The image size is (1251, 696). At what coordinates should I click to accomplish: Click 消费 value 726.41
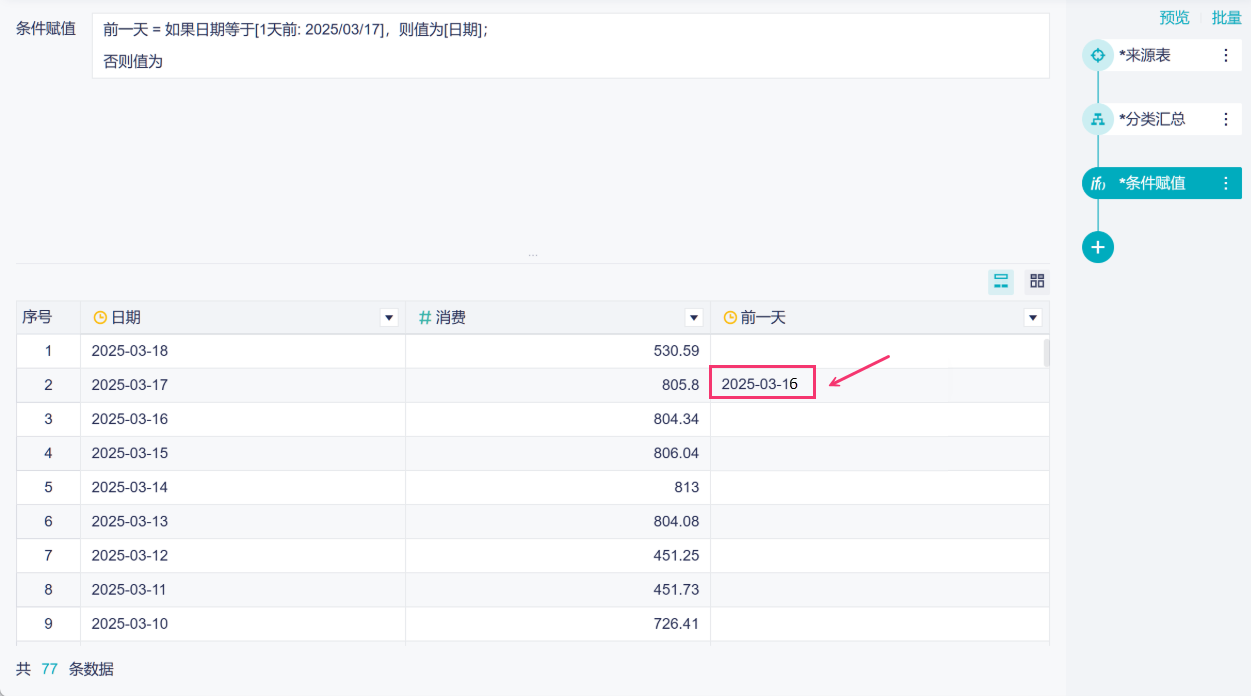pos(676,624)
